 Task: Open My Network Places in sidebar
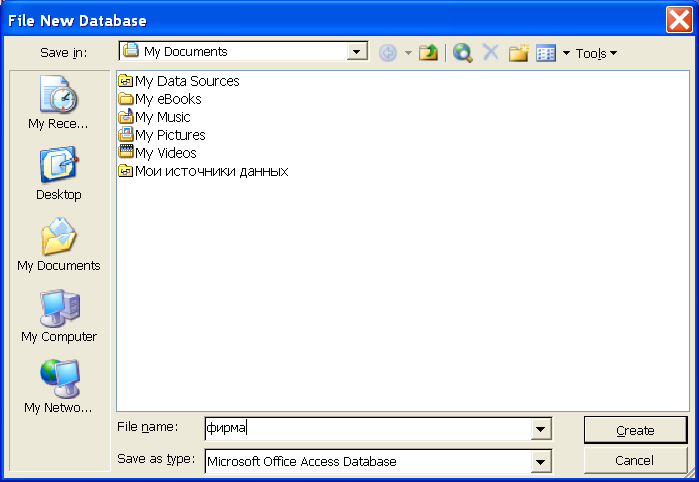pyautogui.click(x=58, y=387)
